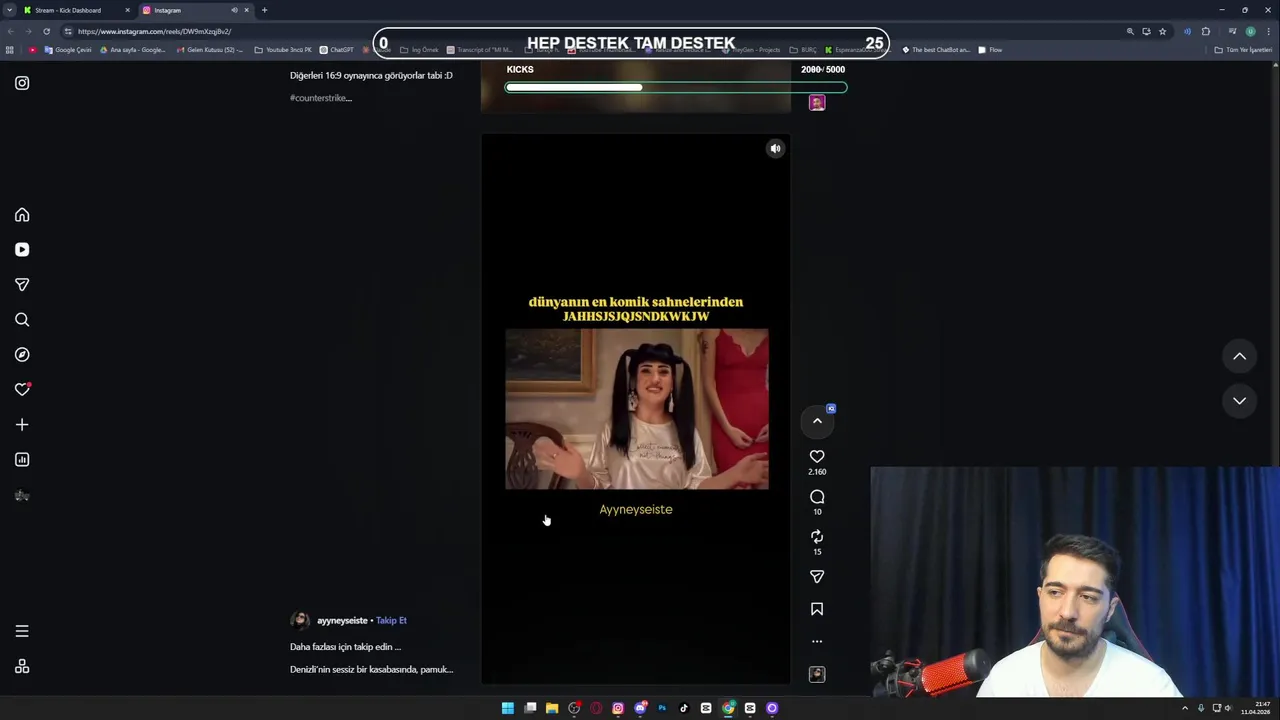Open the Reels section in sidebar
This screenshot has height=720, width=1280.
[22, 250]
